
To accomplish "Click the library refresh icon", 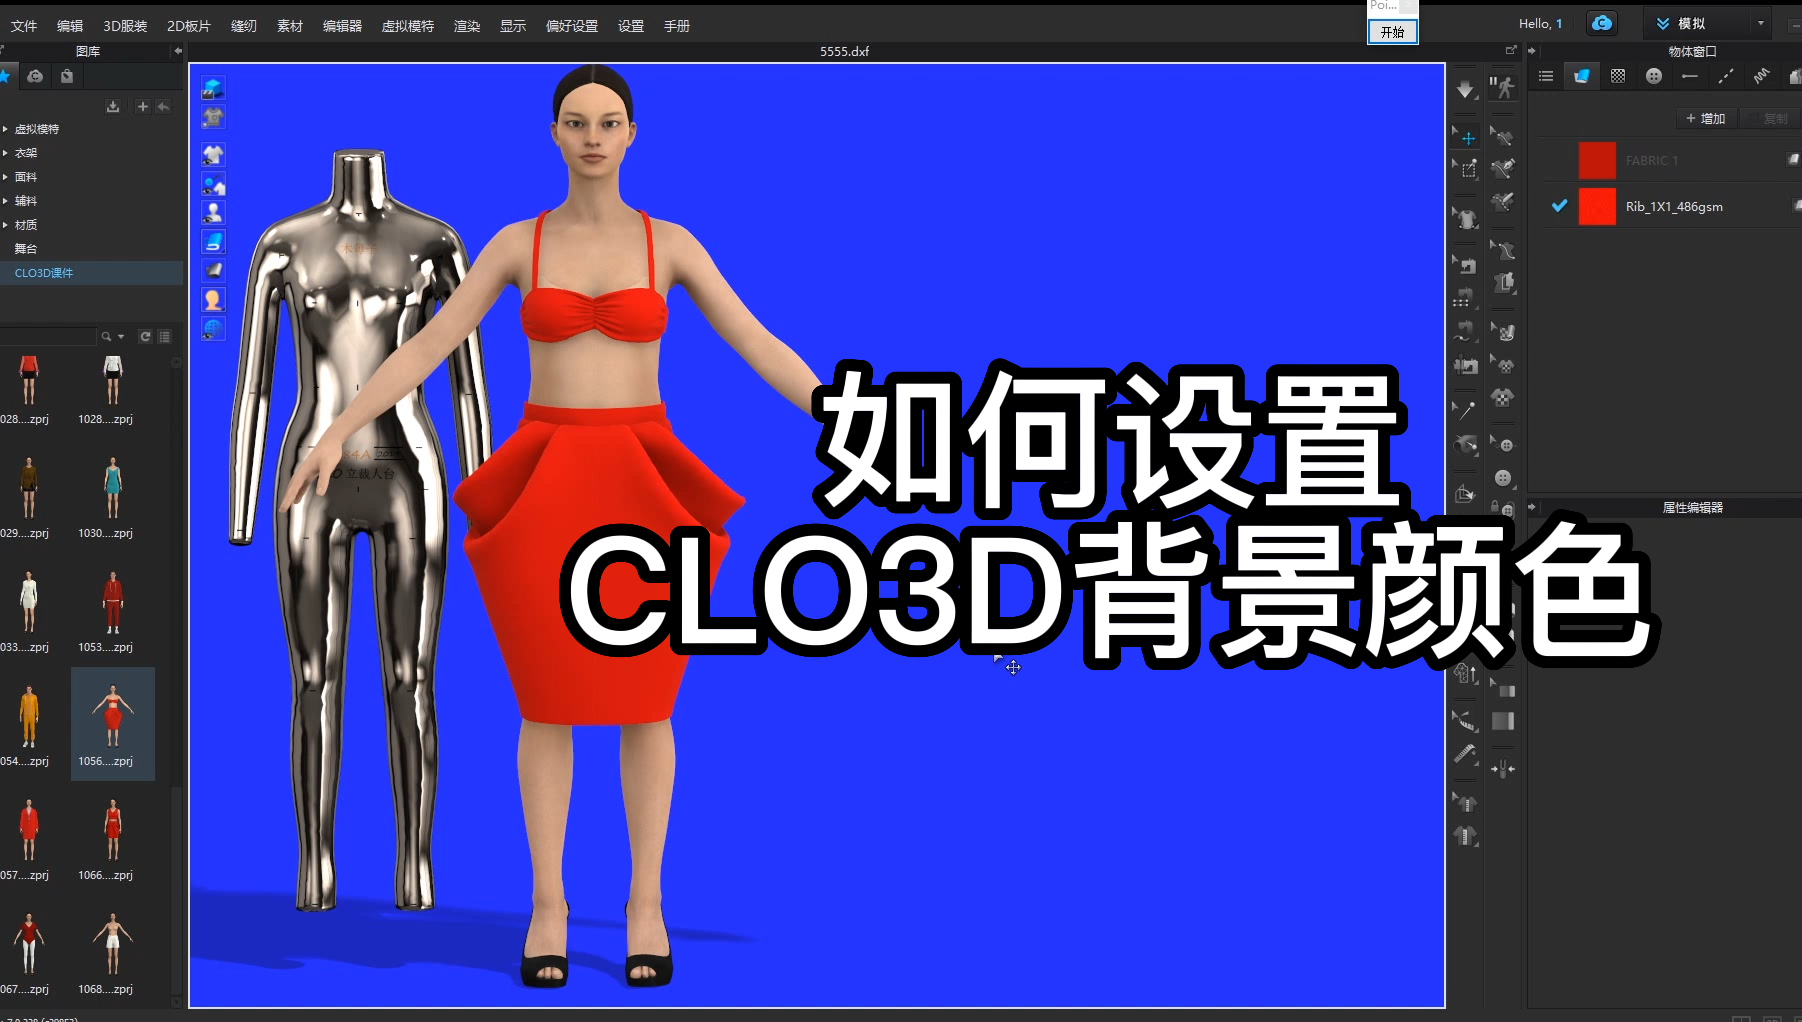I will (145, 337).
